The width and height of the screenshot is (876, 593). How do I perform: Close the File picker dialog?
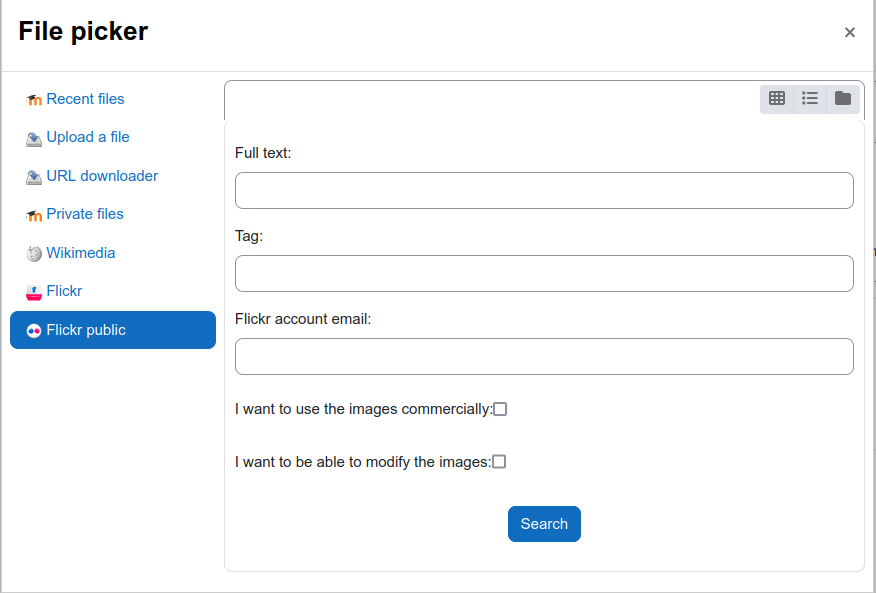850,32
